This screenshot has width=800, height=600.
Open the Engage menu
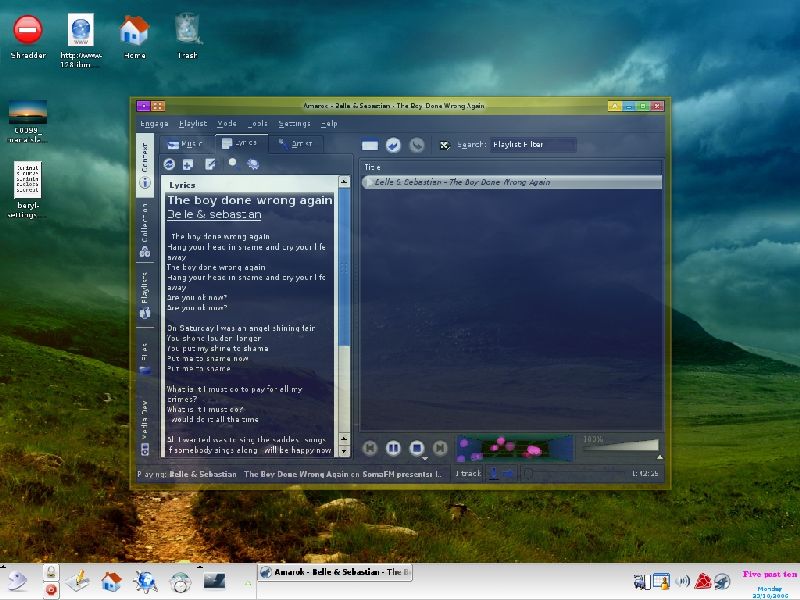(x=154, y=123)
